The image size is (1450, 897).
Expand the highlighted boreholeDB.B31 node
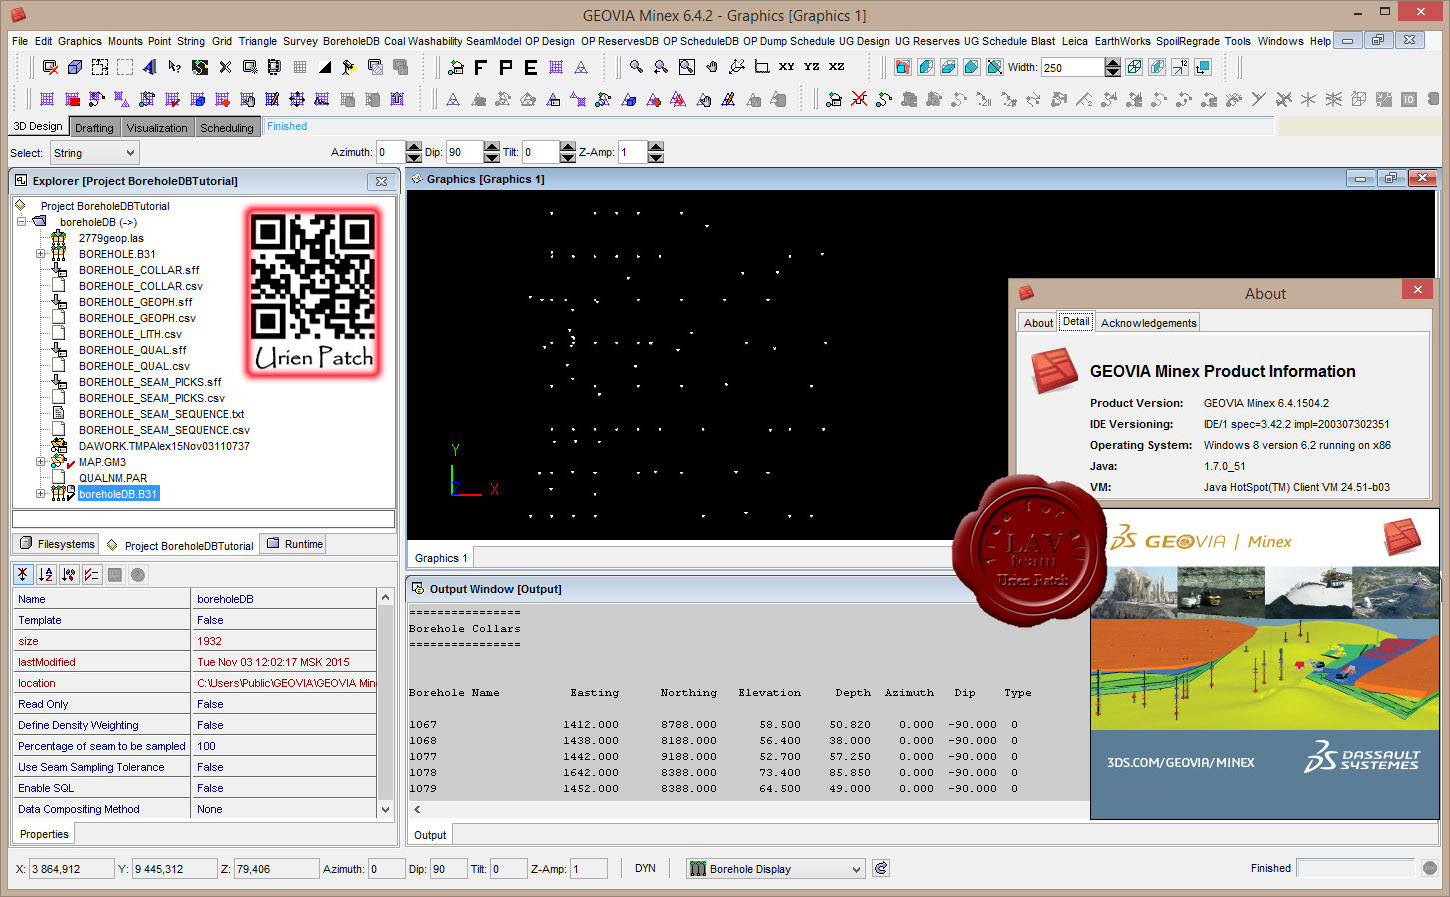40,494
